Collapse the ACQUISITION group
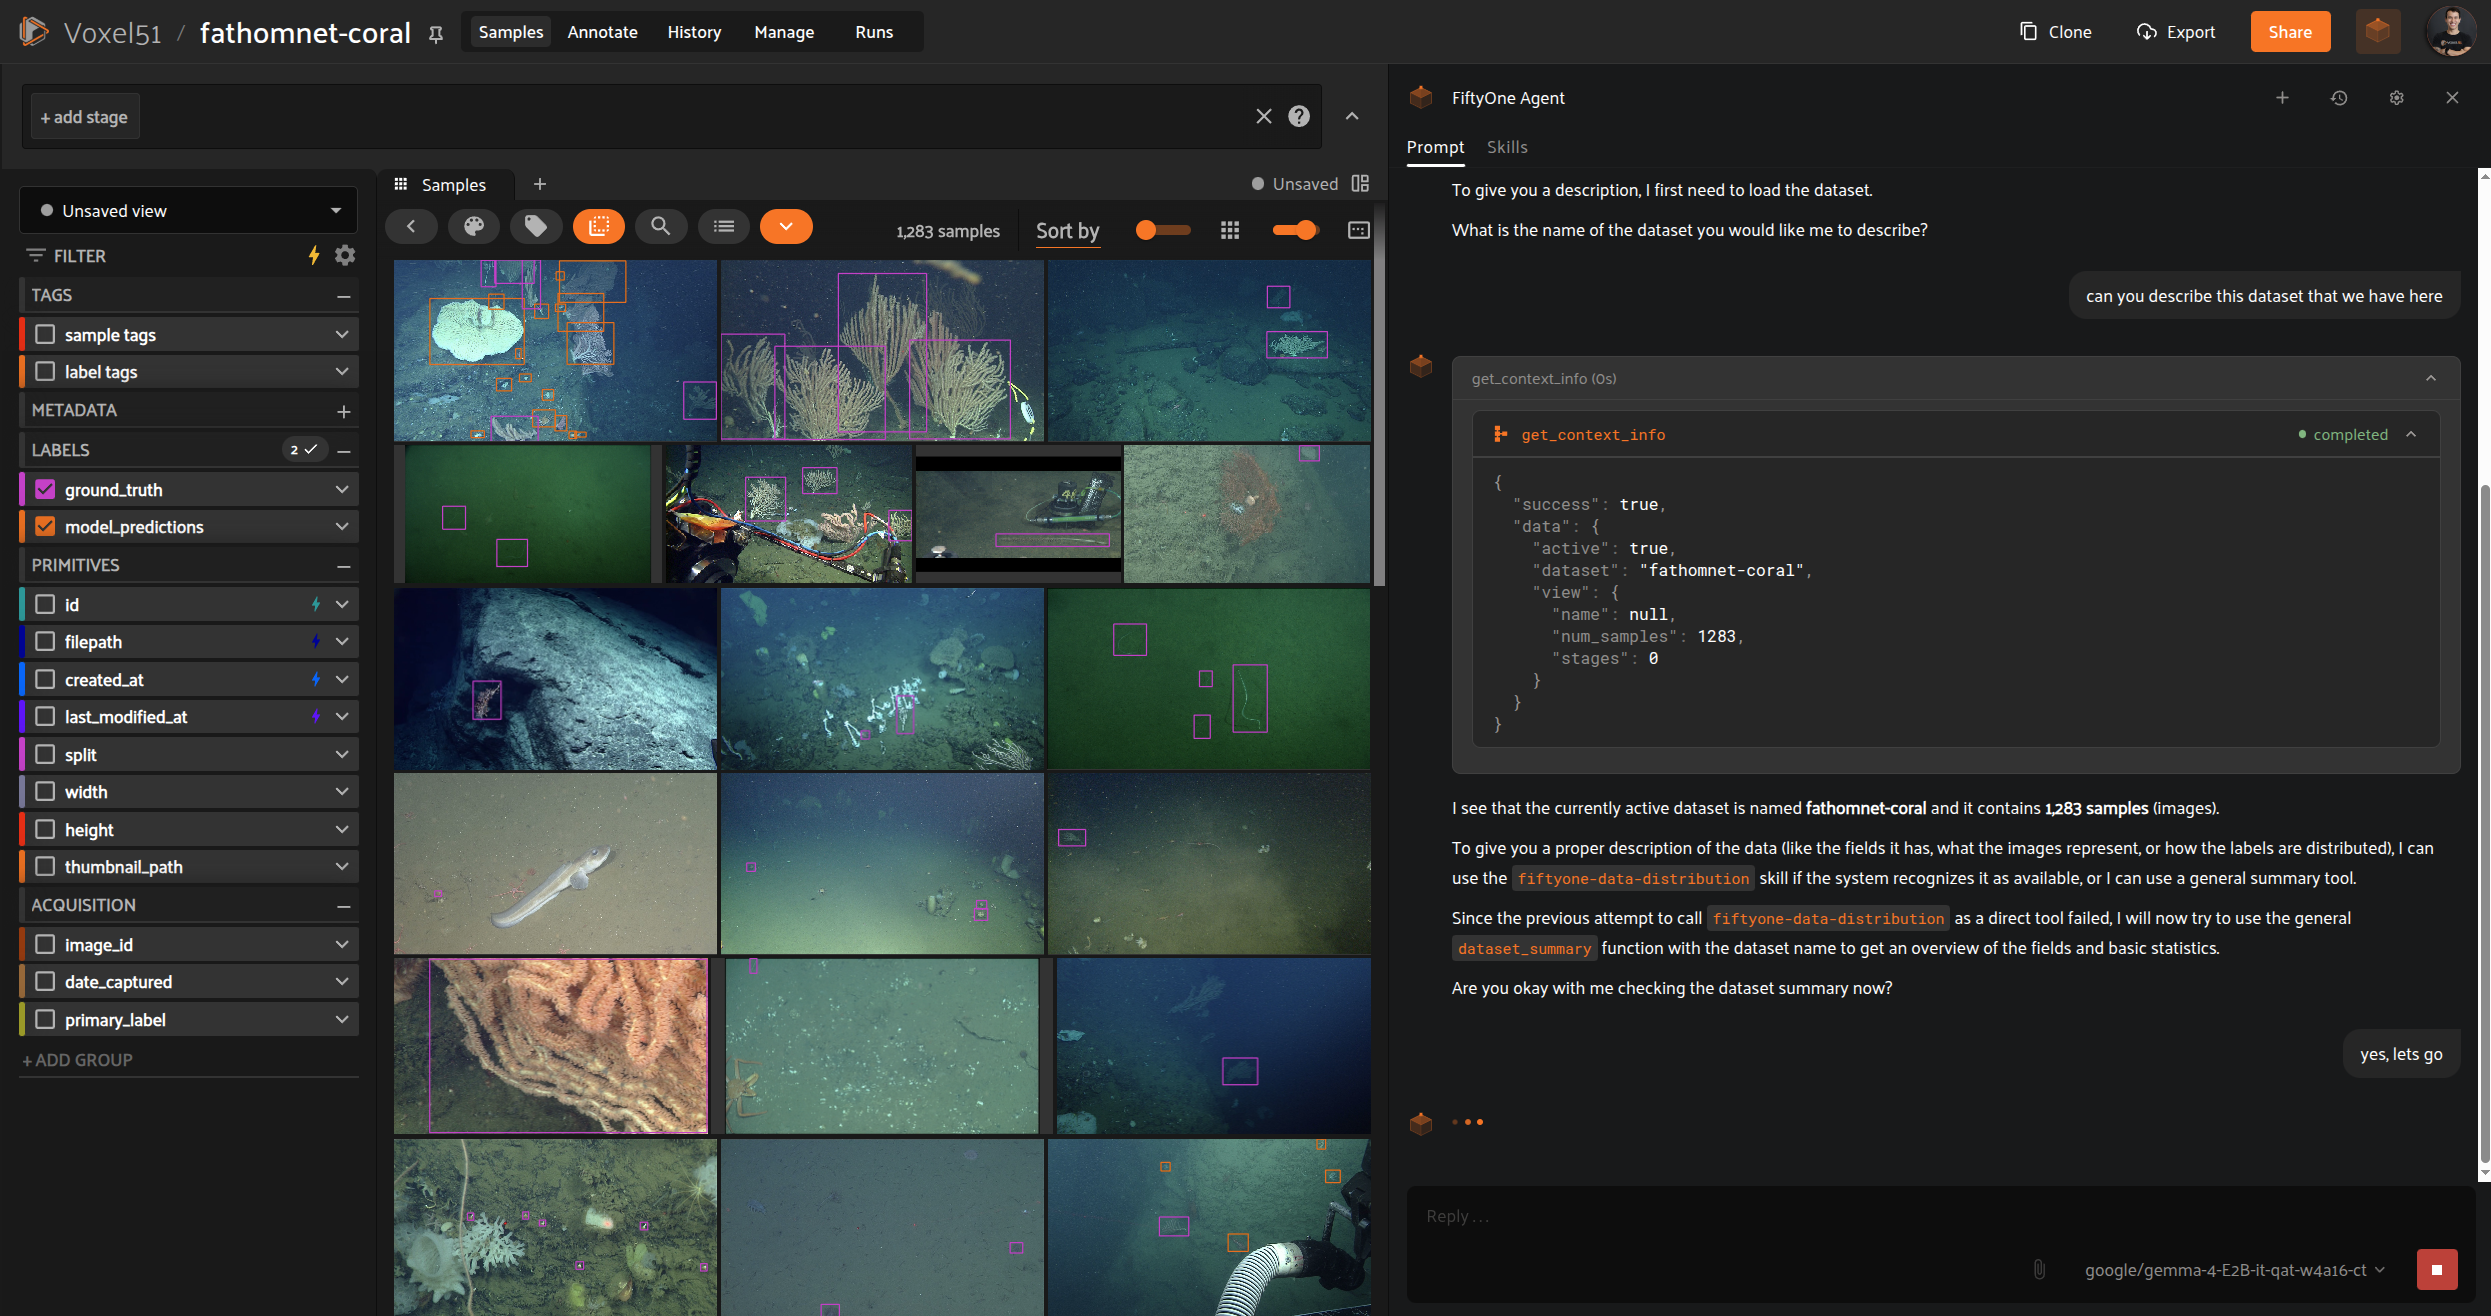 pos(343,906)
